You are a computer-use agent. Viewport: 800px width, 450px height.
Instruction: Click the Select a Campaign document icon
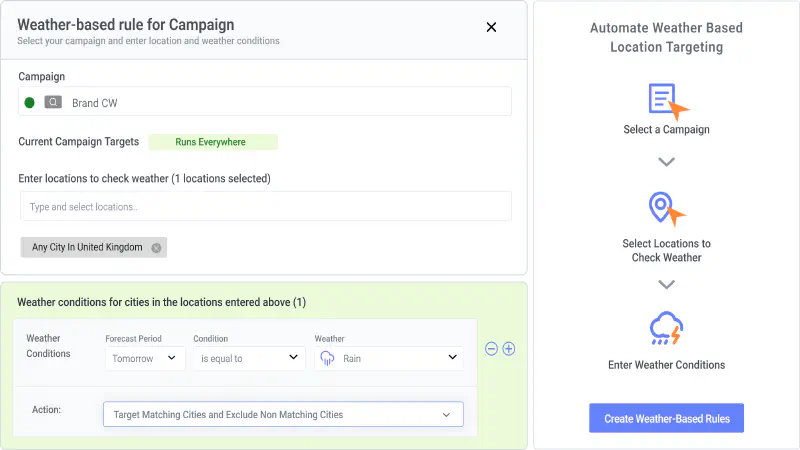point(667,101)
